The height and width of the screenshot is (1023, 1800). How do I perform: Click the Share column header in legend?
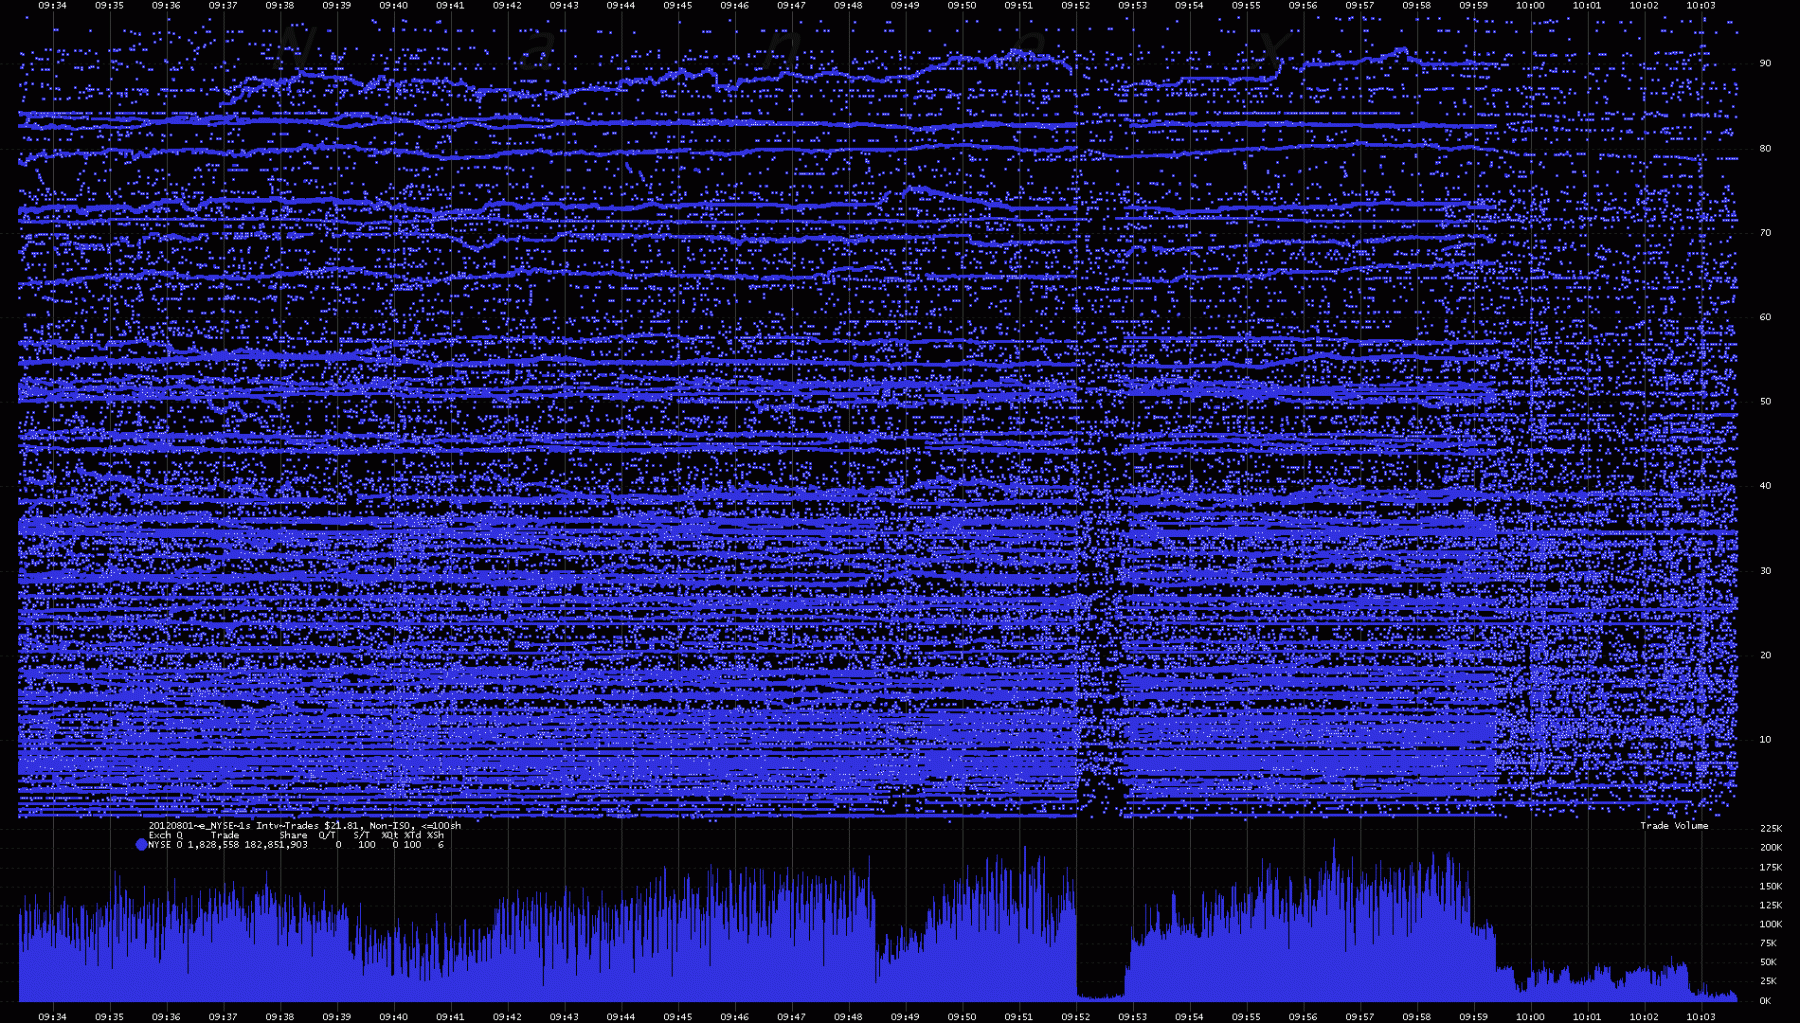(293, 835)
